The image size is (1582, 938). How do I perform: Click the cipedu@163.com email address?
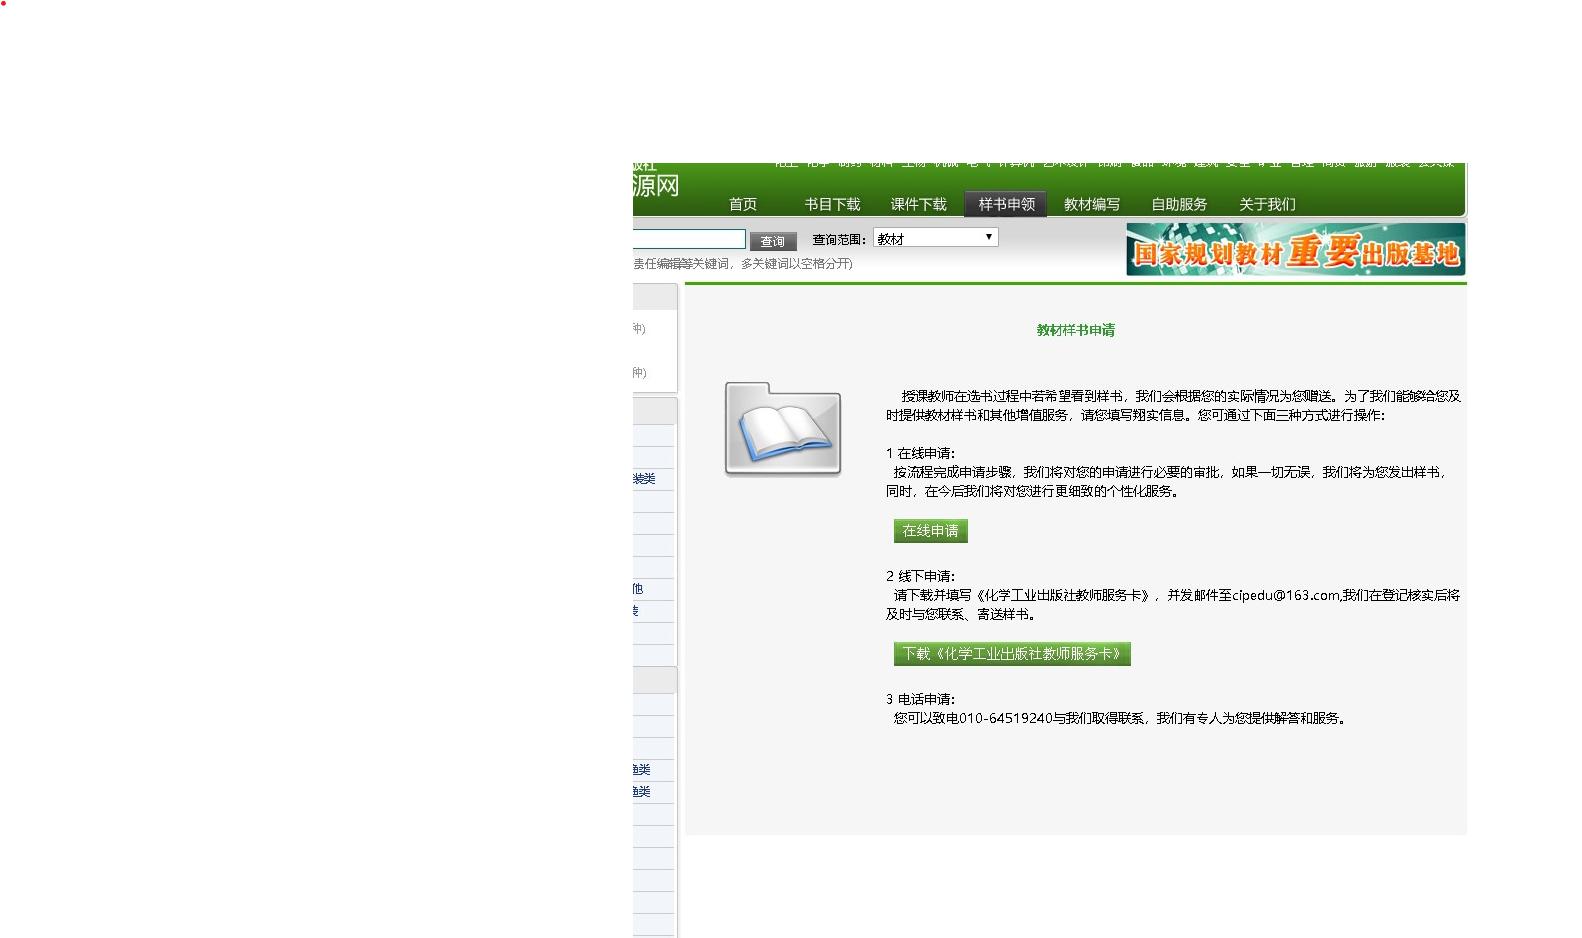pyautogui.click(x=1286, y=595)
